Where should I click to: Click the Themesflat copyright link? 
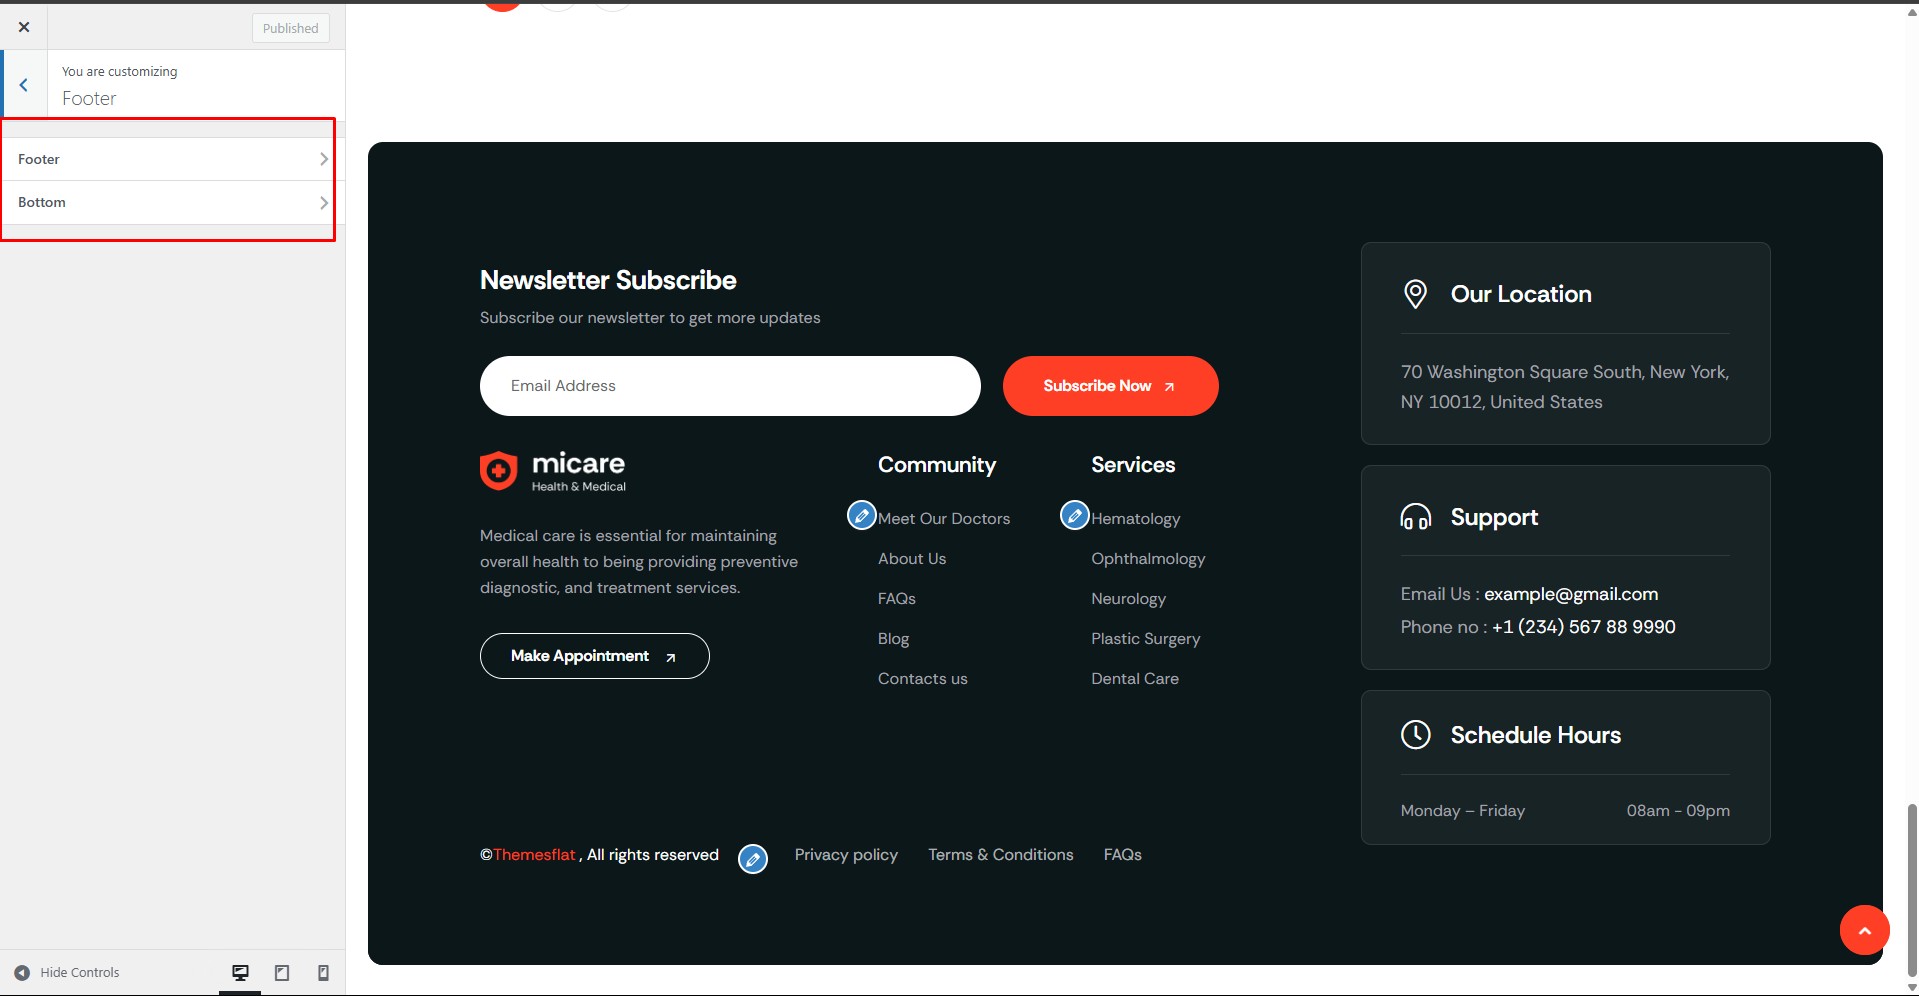[x=534, y=854]
